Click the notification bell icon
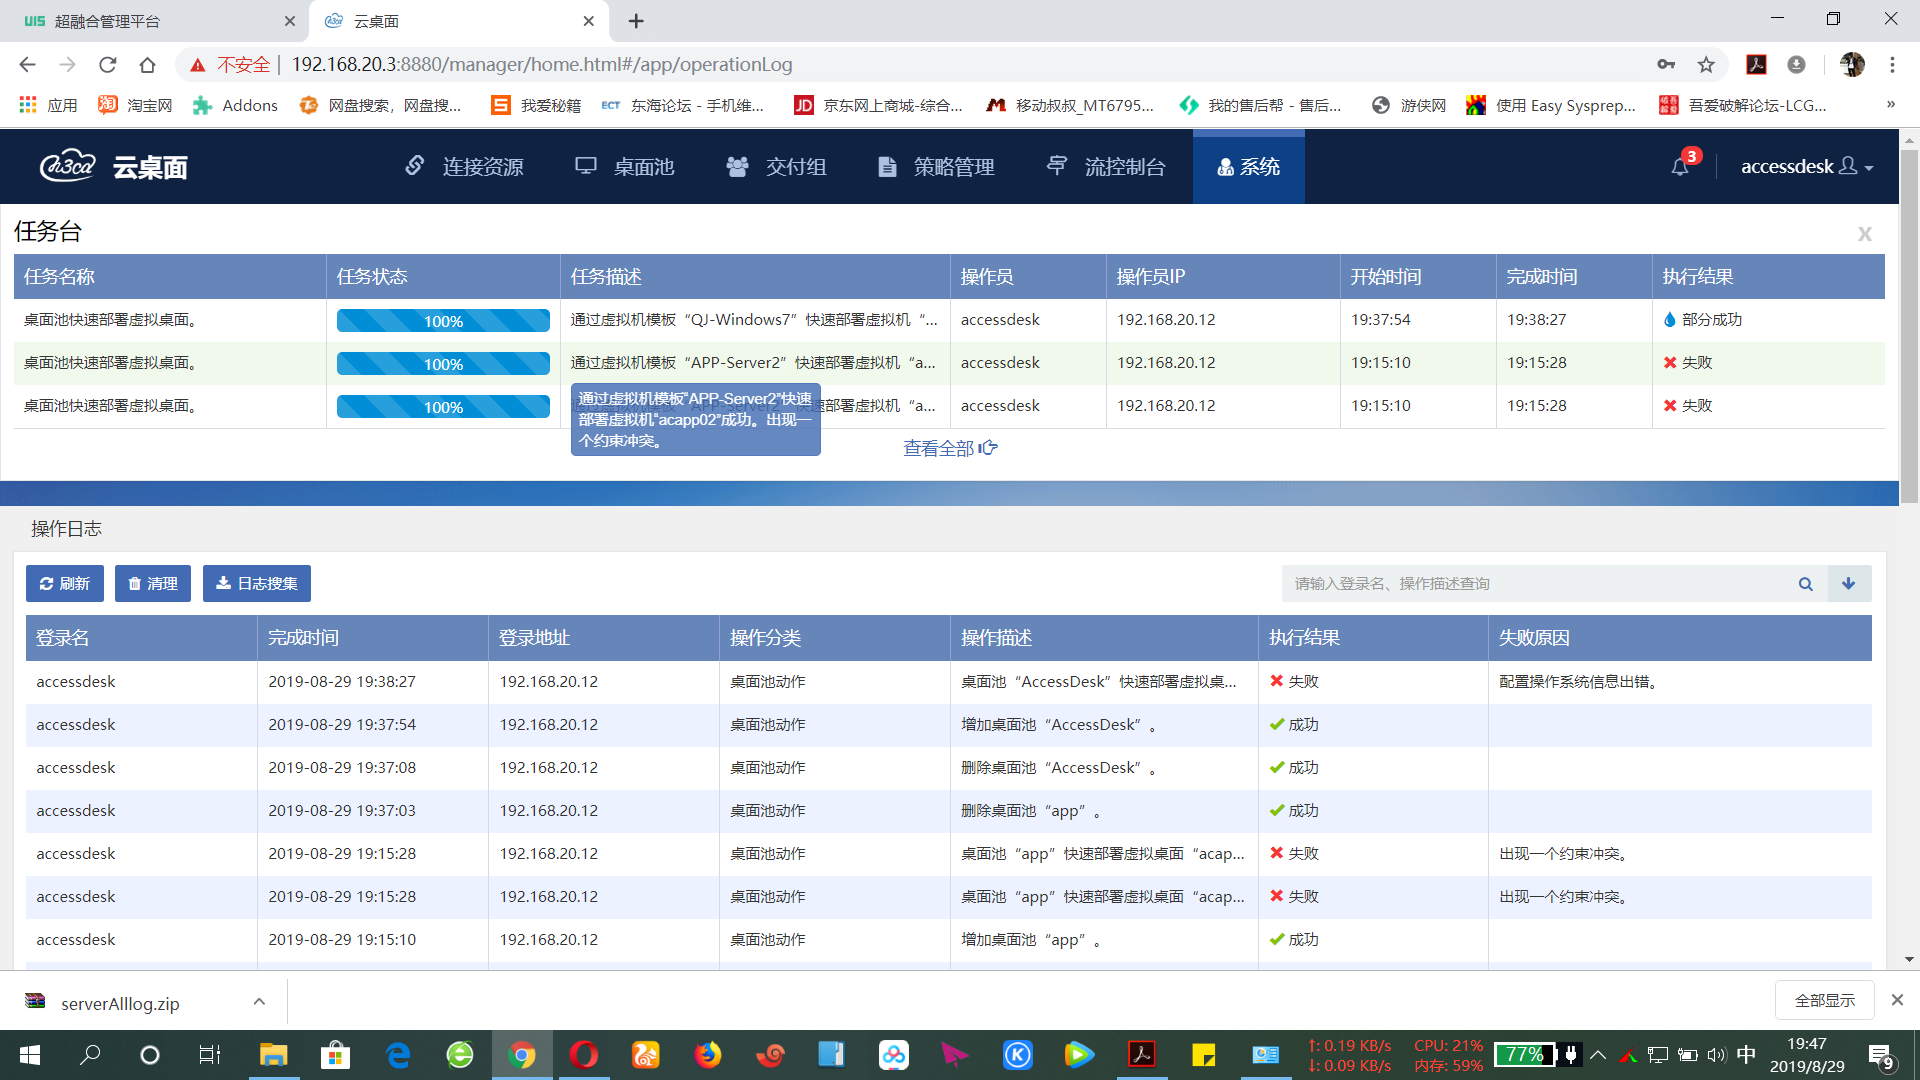1920x1080 pixels. (x=1680, y=167)
